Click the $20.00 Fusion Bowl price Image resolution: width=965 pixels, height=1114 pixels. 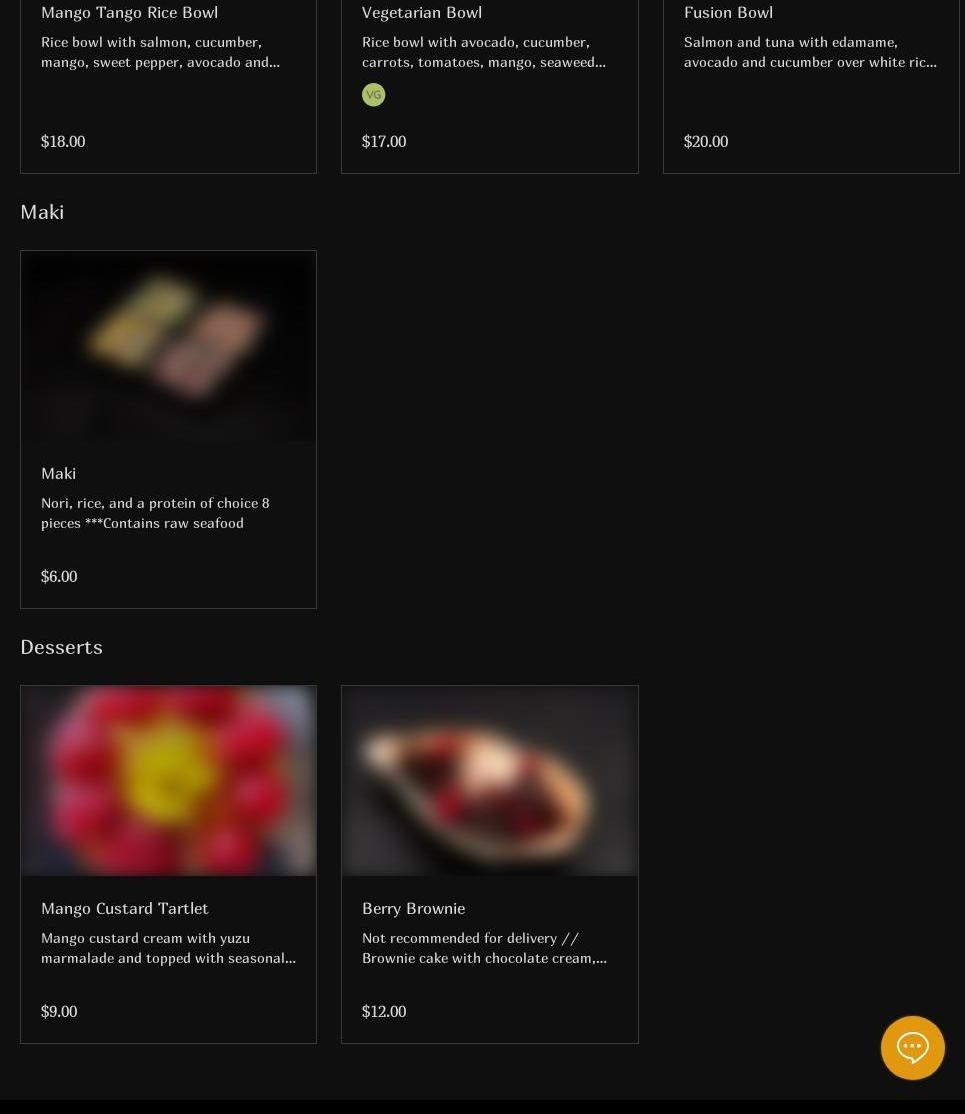[706, 141]
